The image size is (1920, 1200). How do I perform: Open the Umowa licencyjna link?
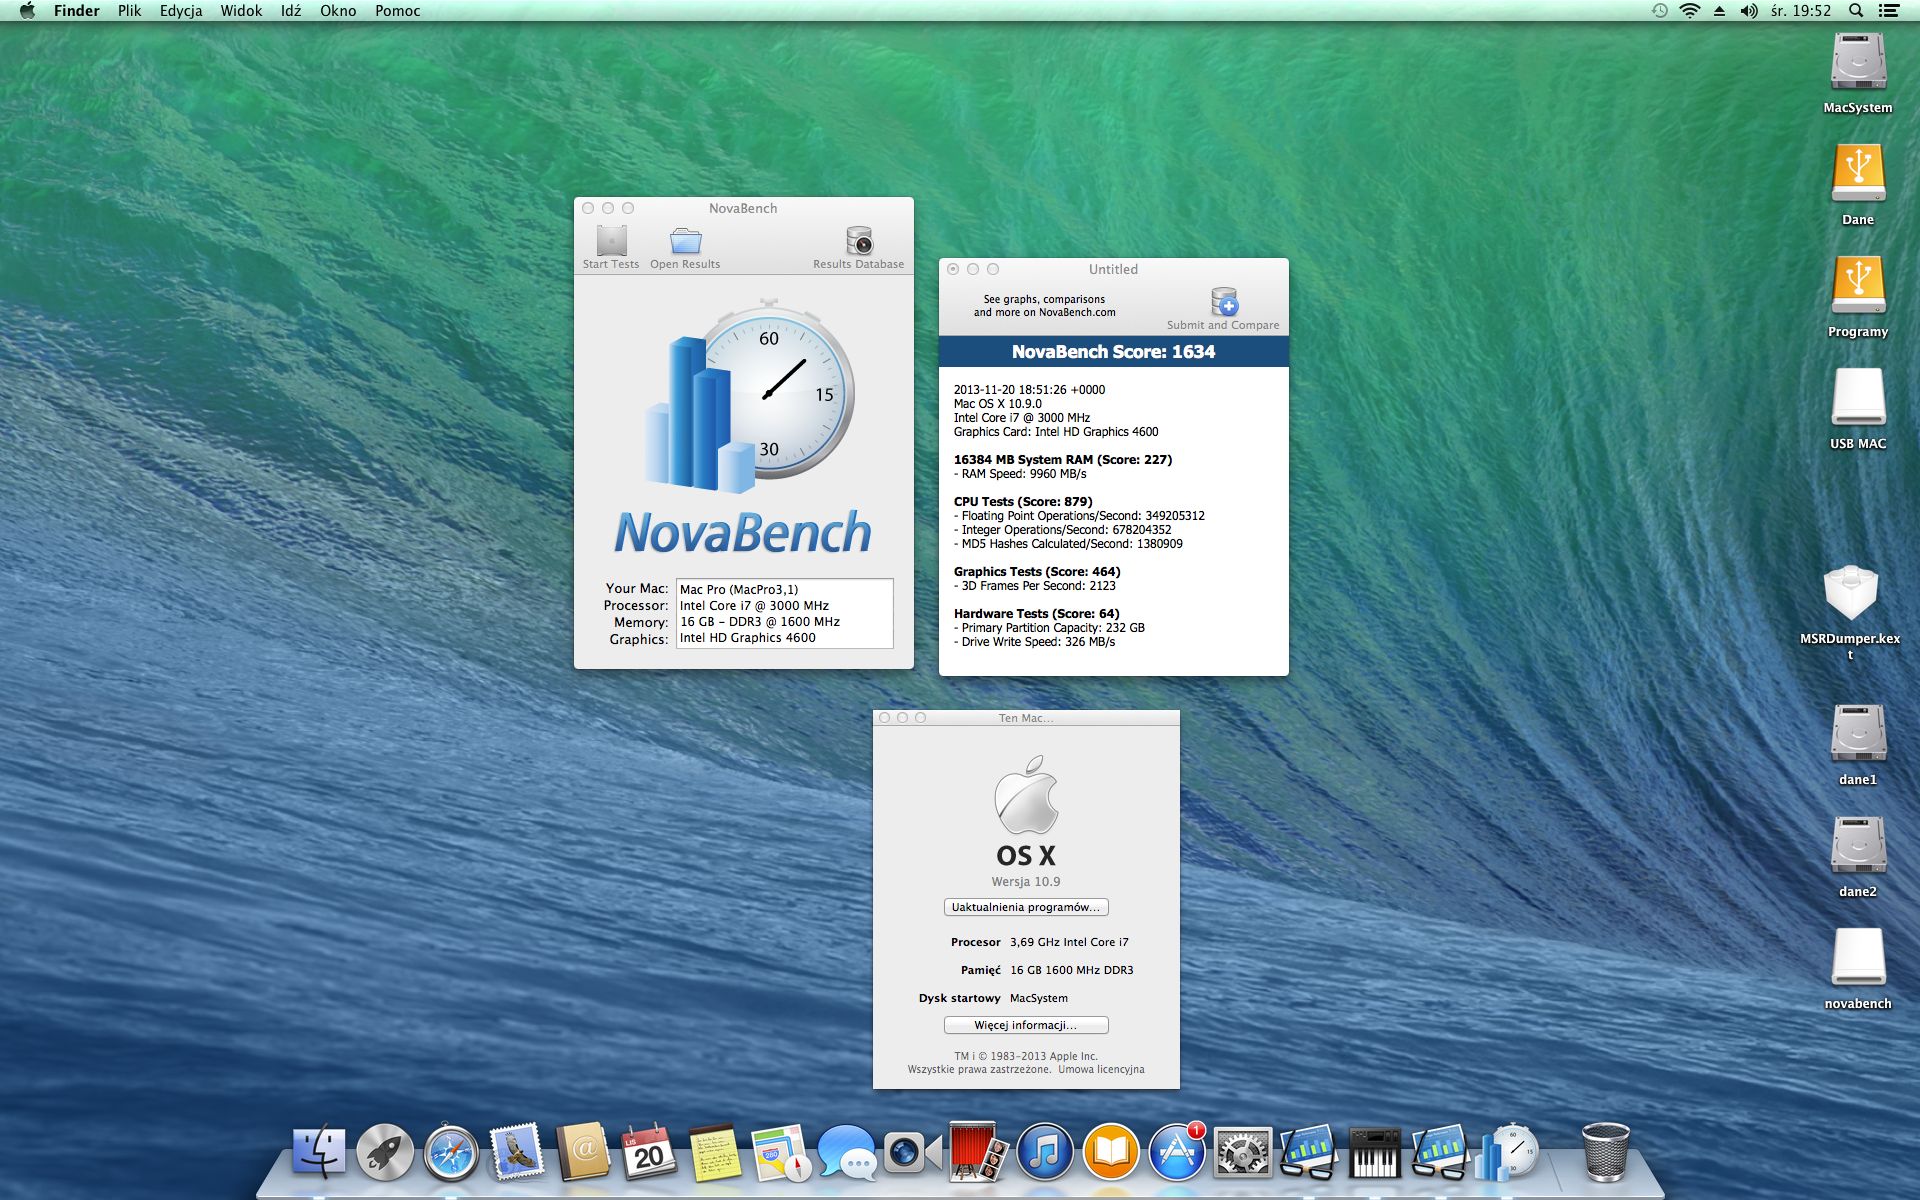click(x=1101, y=1069)
